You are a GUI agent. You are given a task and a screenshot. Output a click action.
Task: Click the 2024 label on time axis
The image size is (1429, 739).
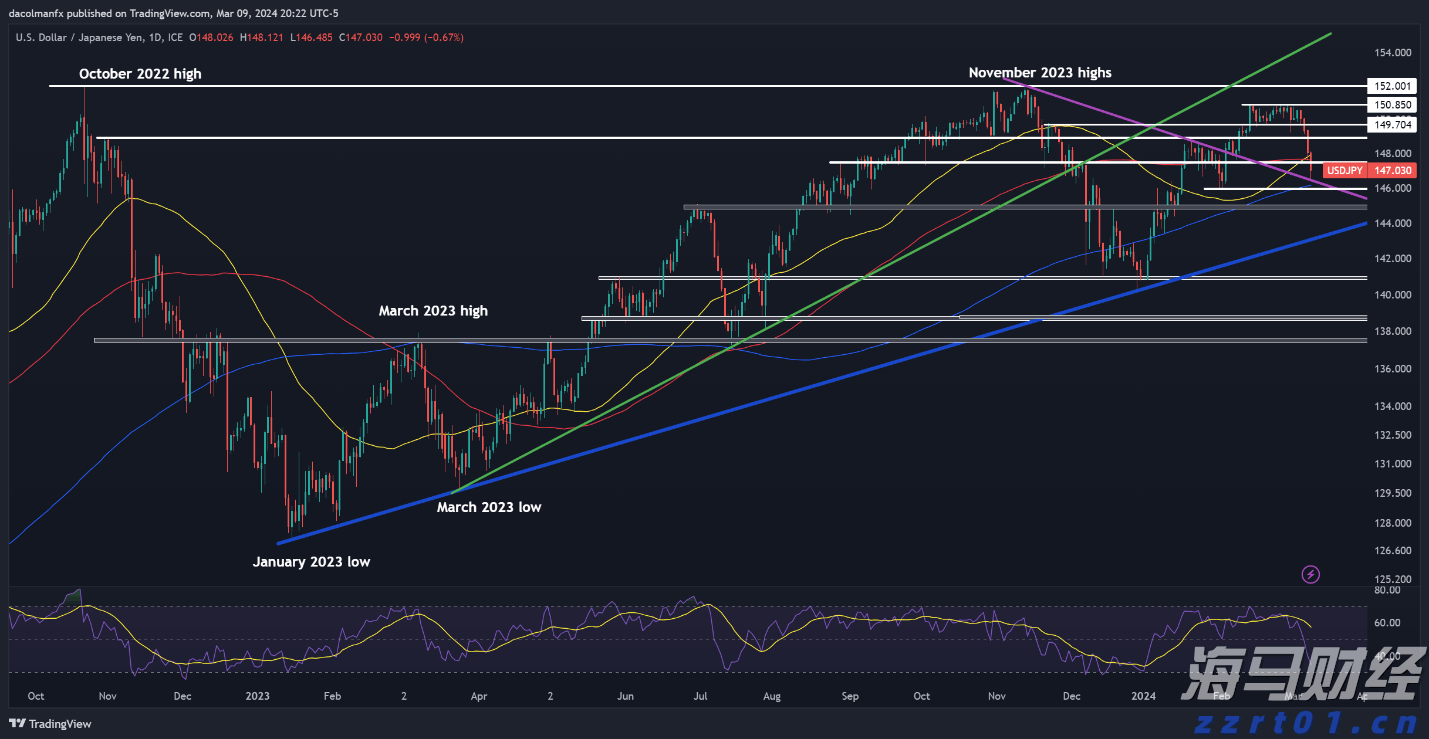point(1143,696)
